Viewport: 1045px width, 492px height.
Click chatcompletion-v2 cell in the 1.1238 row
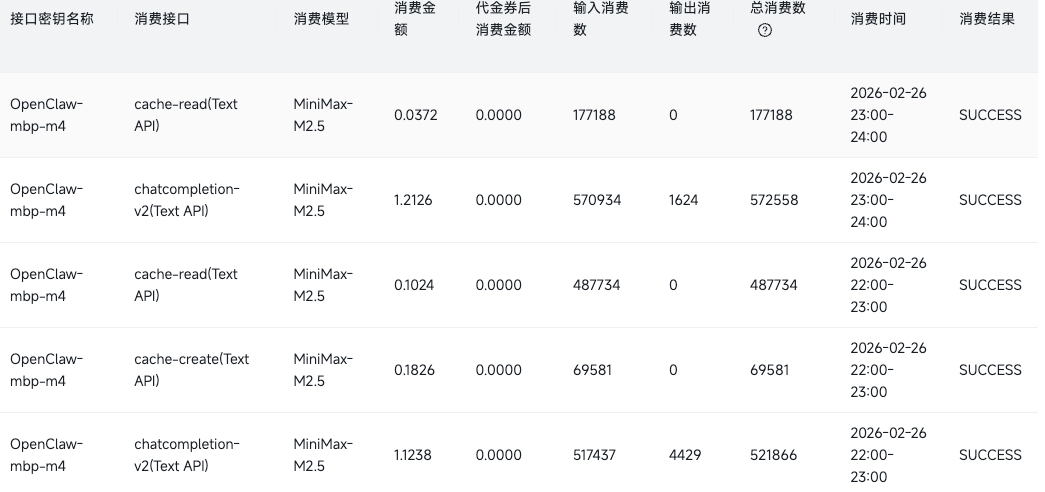tap(187, 455)
